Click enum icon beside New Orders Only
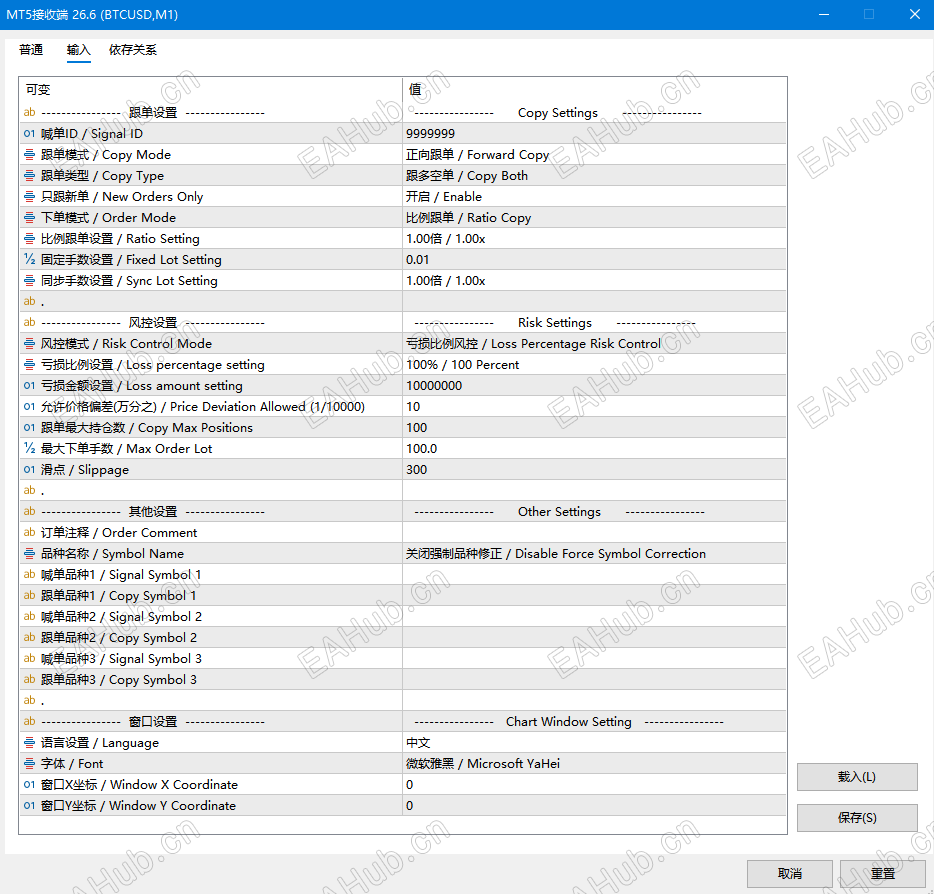 pos(29,197)
